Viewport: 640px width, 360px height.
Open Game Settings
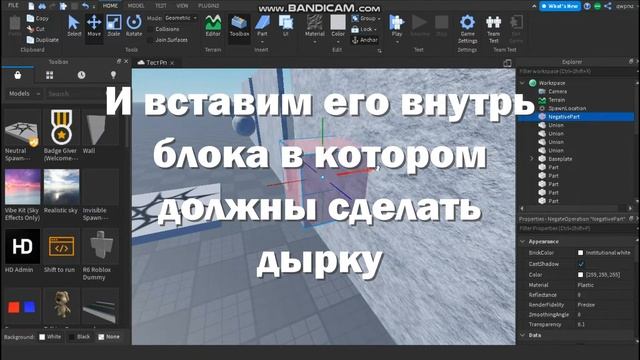click(467, 29)
